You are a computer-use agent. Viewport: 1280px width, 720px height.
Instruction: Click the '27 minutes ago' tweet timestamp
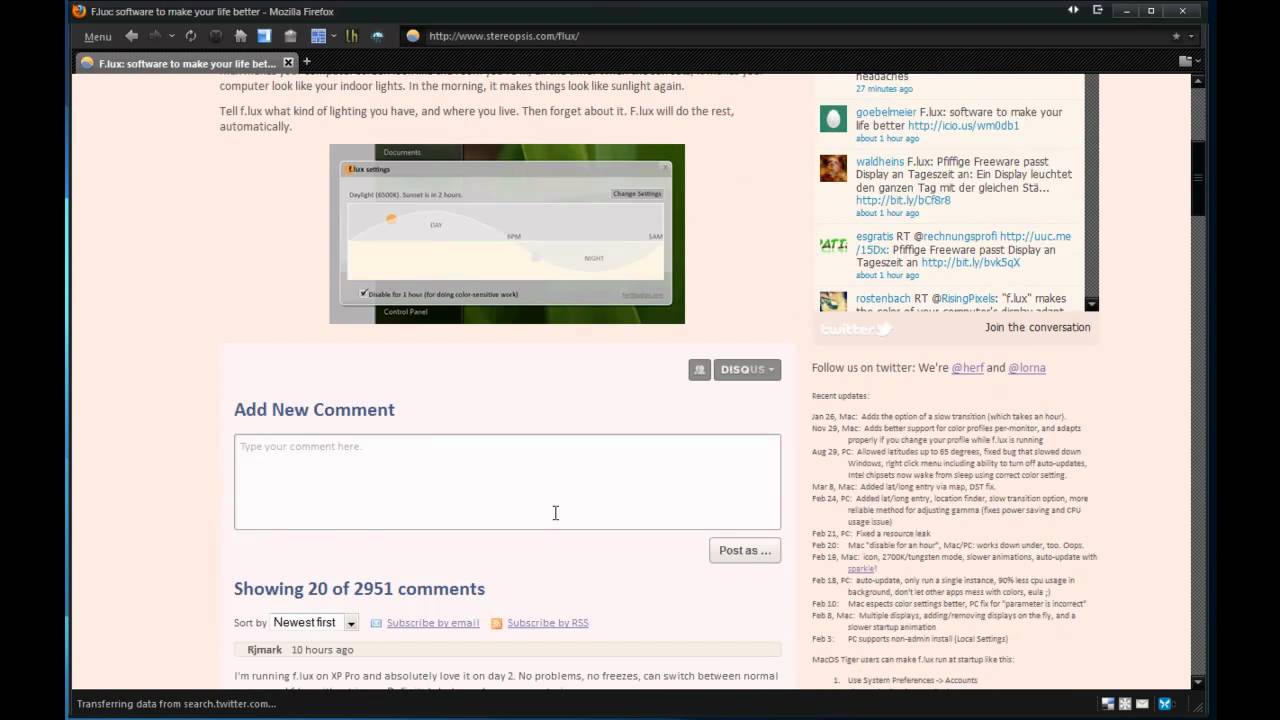pos(884,89)
